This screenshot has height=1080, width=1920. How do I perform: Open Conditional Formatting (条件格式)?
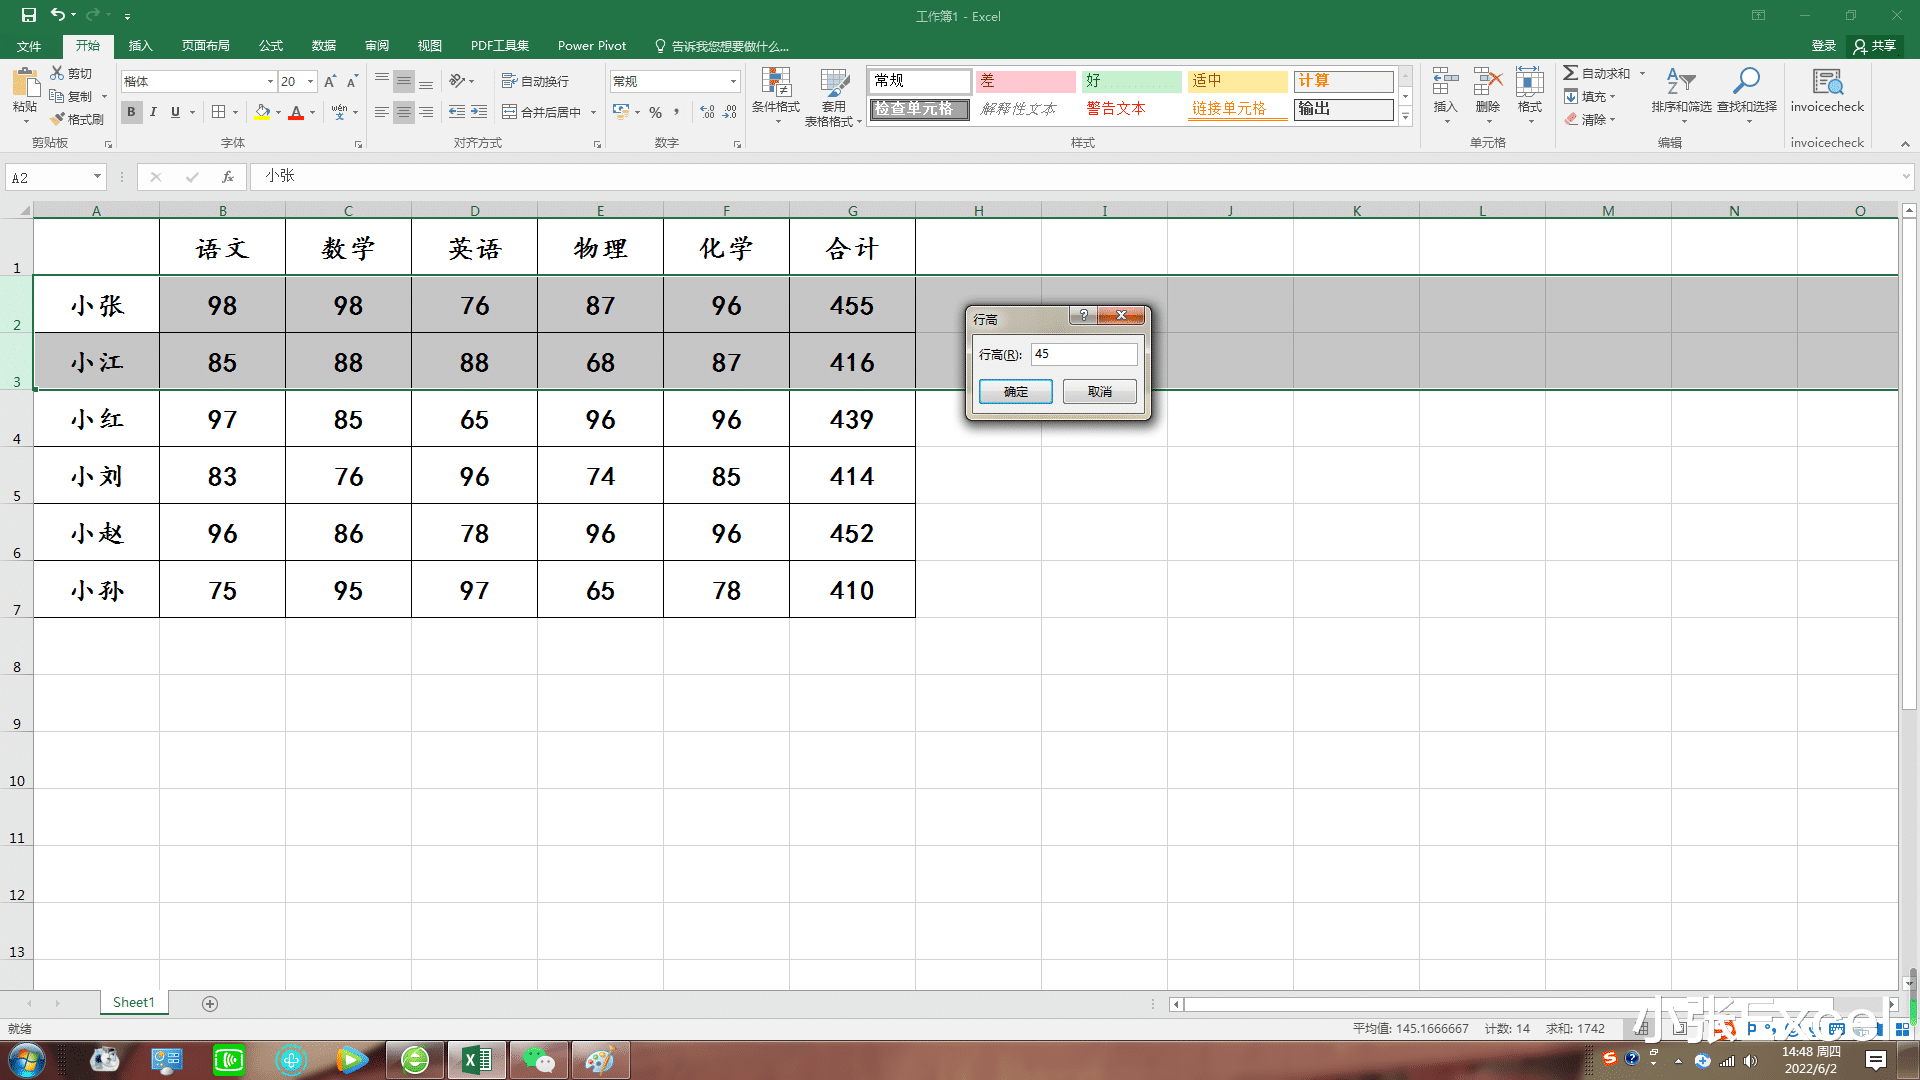[776, 96]
